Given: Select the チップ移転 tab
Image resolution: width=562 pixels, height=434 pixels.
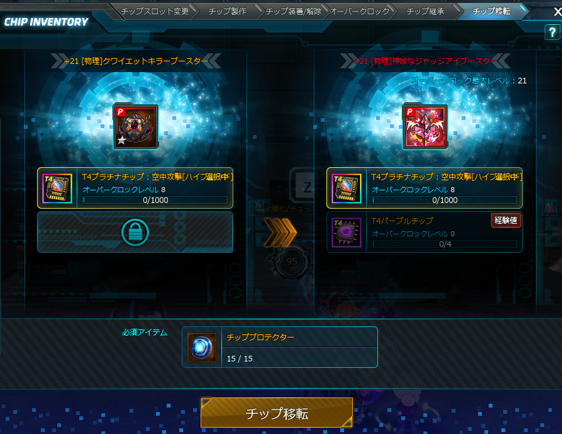Looking at the screenshot, I should click(491, 11).
